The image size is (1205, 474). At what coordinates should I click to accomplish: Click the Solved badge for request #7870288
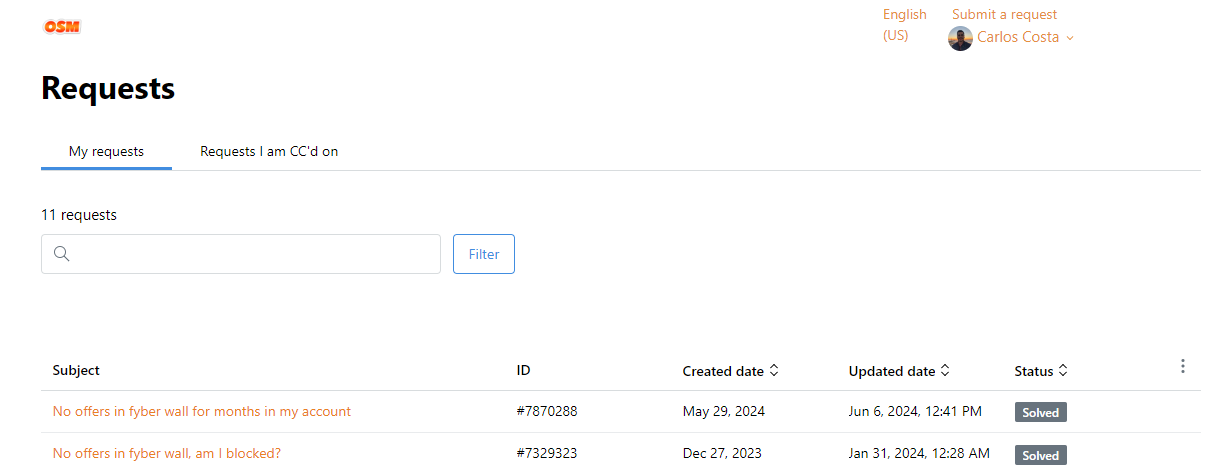point(1041,412)
